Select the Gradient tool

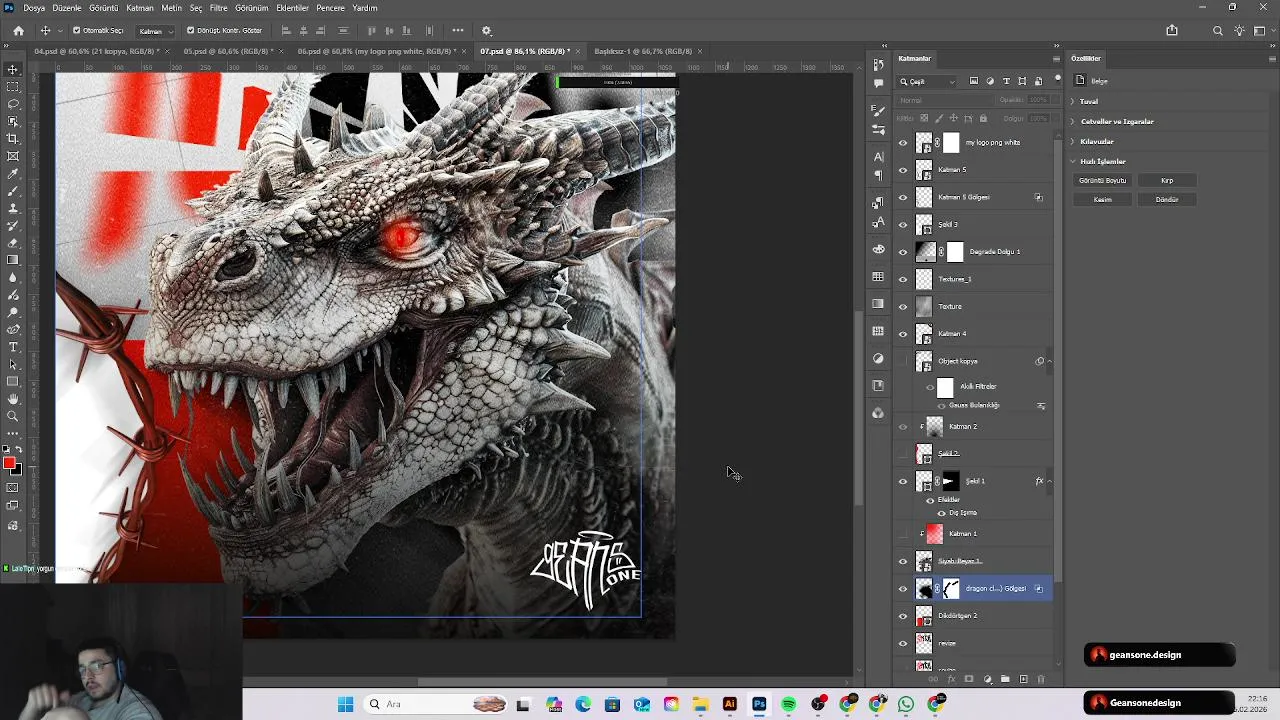[x=13, y=260]
